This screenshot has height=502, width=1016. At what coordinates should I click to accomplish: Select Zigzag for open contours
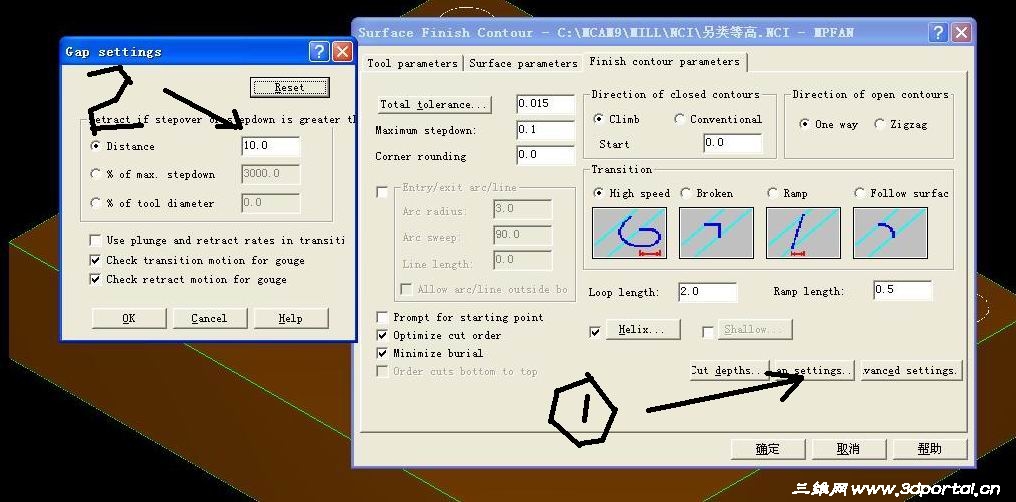(879, 124)
